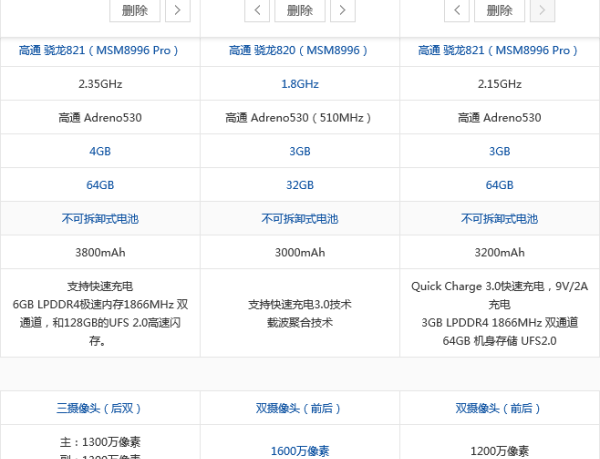Click third column 不可拆卸式电池 link

(x=500, y=219)
